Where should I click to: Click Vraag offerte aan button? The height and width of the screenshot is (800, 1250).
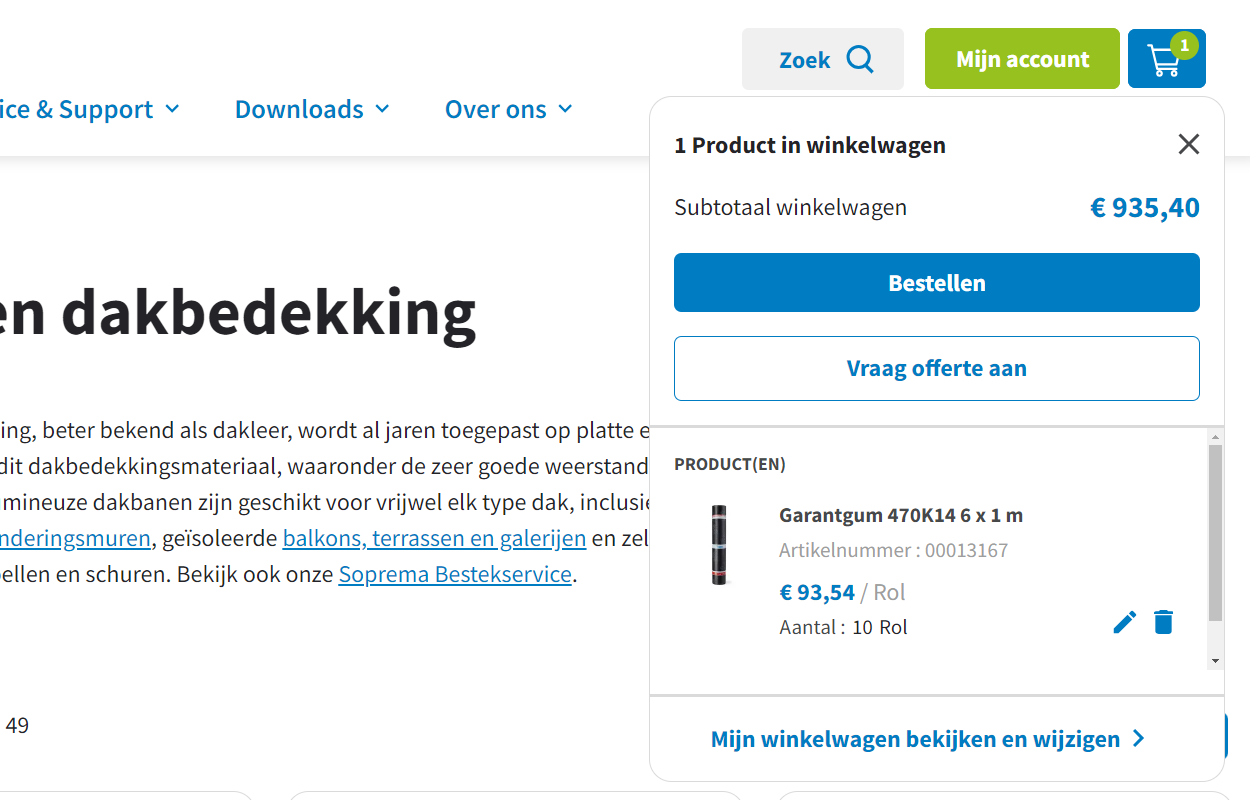tap(937, 368)
